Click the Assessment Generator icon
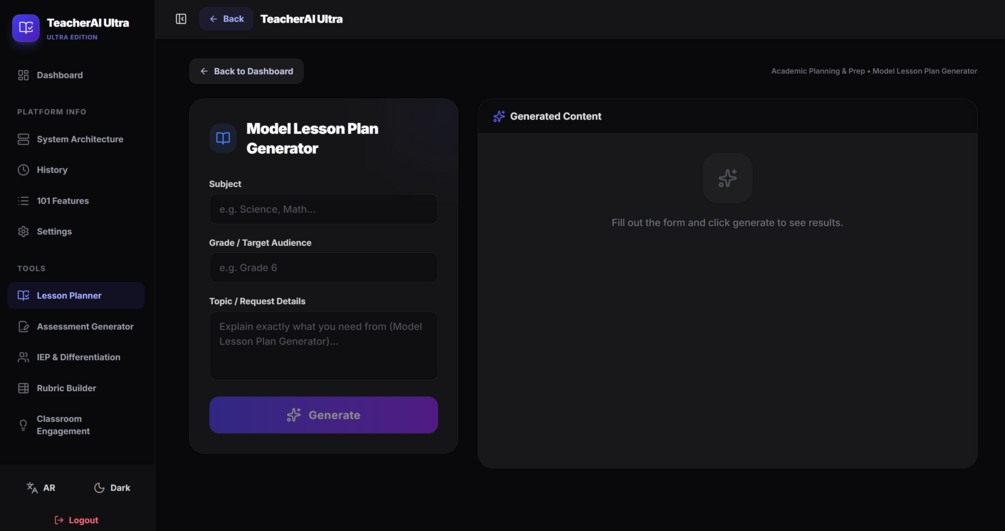The width and height of the screenshot is (1005, 531). (23, 326)
